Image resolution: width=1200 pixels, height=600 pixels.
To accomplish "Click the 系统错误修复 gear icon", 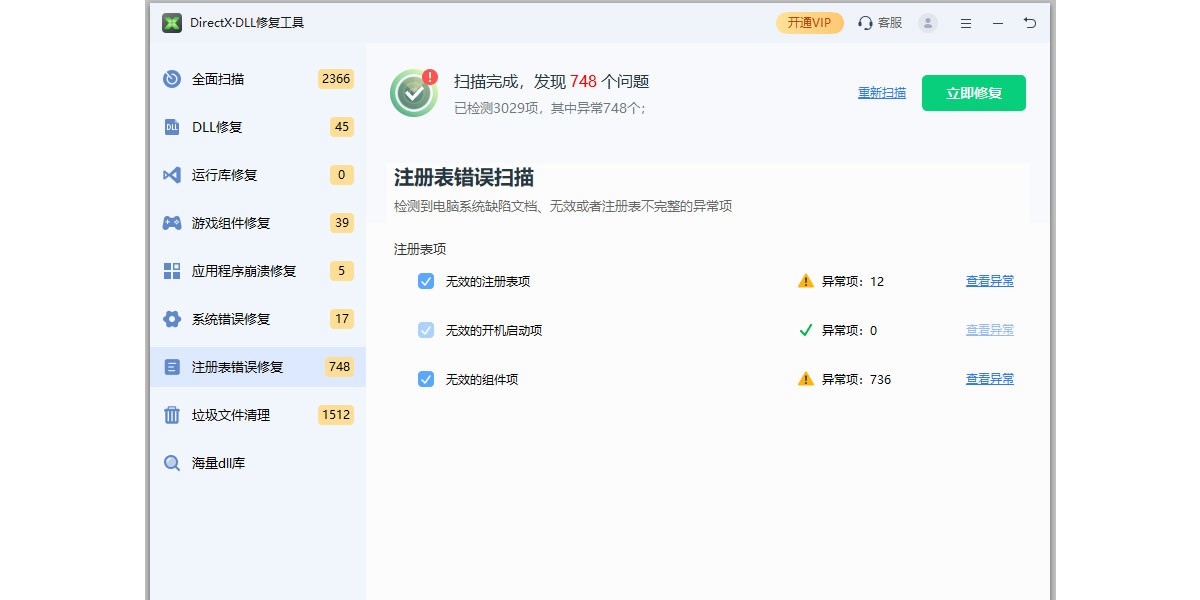I will coord(172,319).
